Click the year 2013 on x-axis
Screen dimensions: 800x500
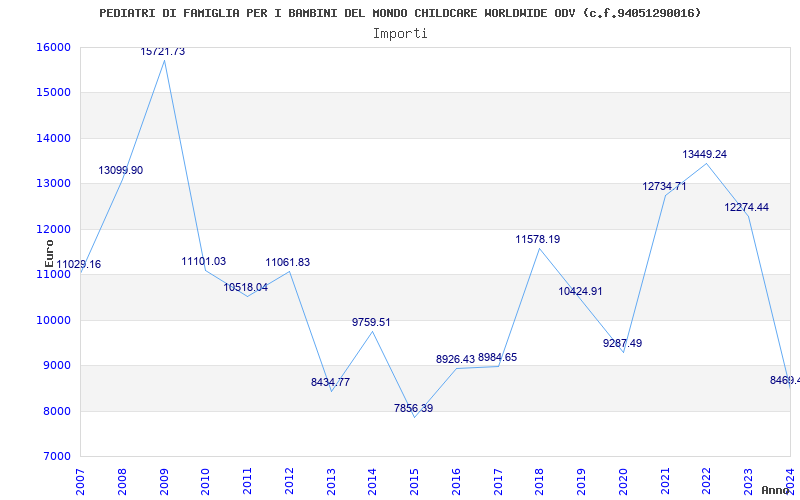coord(331,481)
